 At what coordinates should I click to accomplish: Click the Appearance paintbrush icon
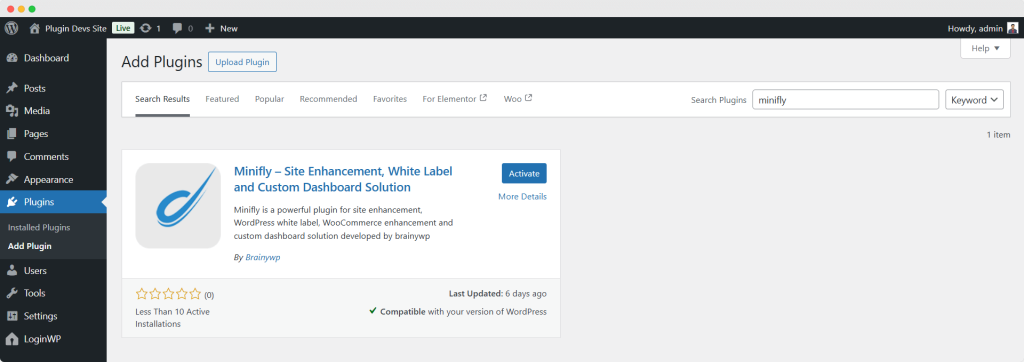[x=12, y=180]
